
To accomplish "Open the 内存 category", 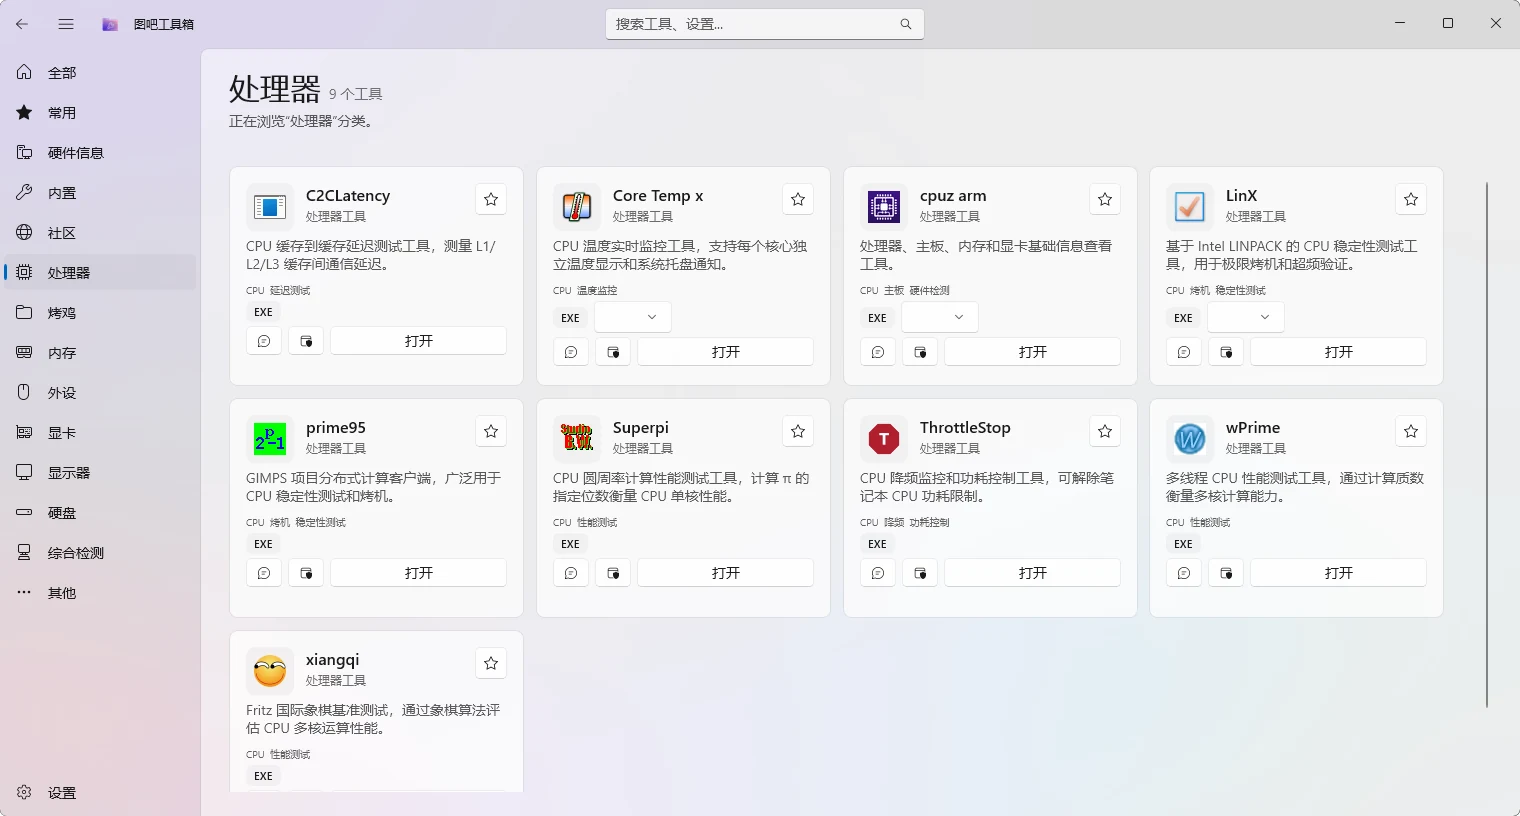I will (x=100, y=353).
